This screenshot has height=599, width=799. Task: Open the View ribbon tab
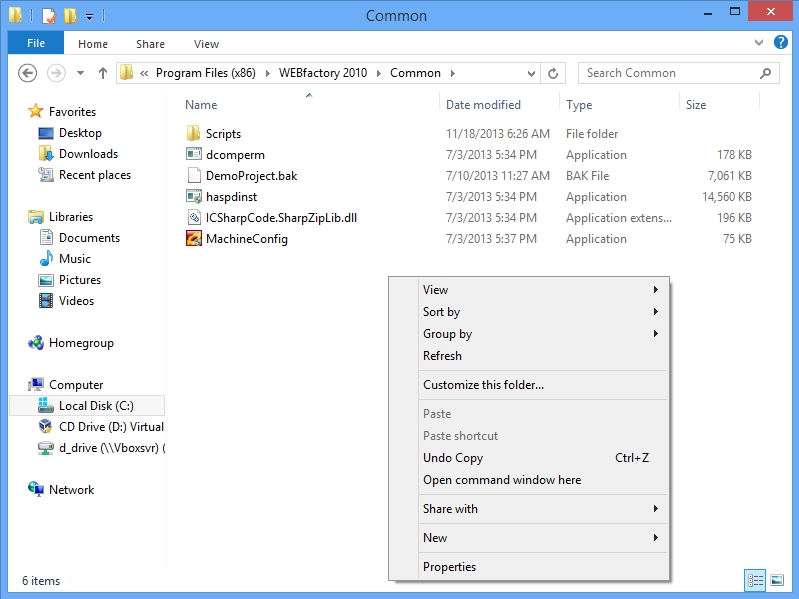pos(206,44)
